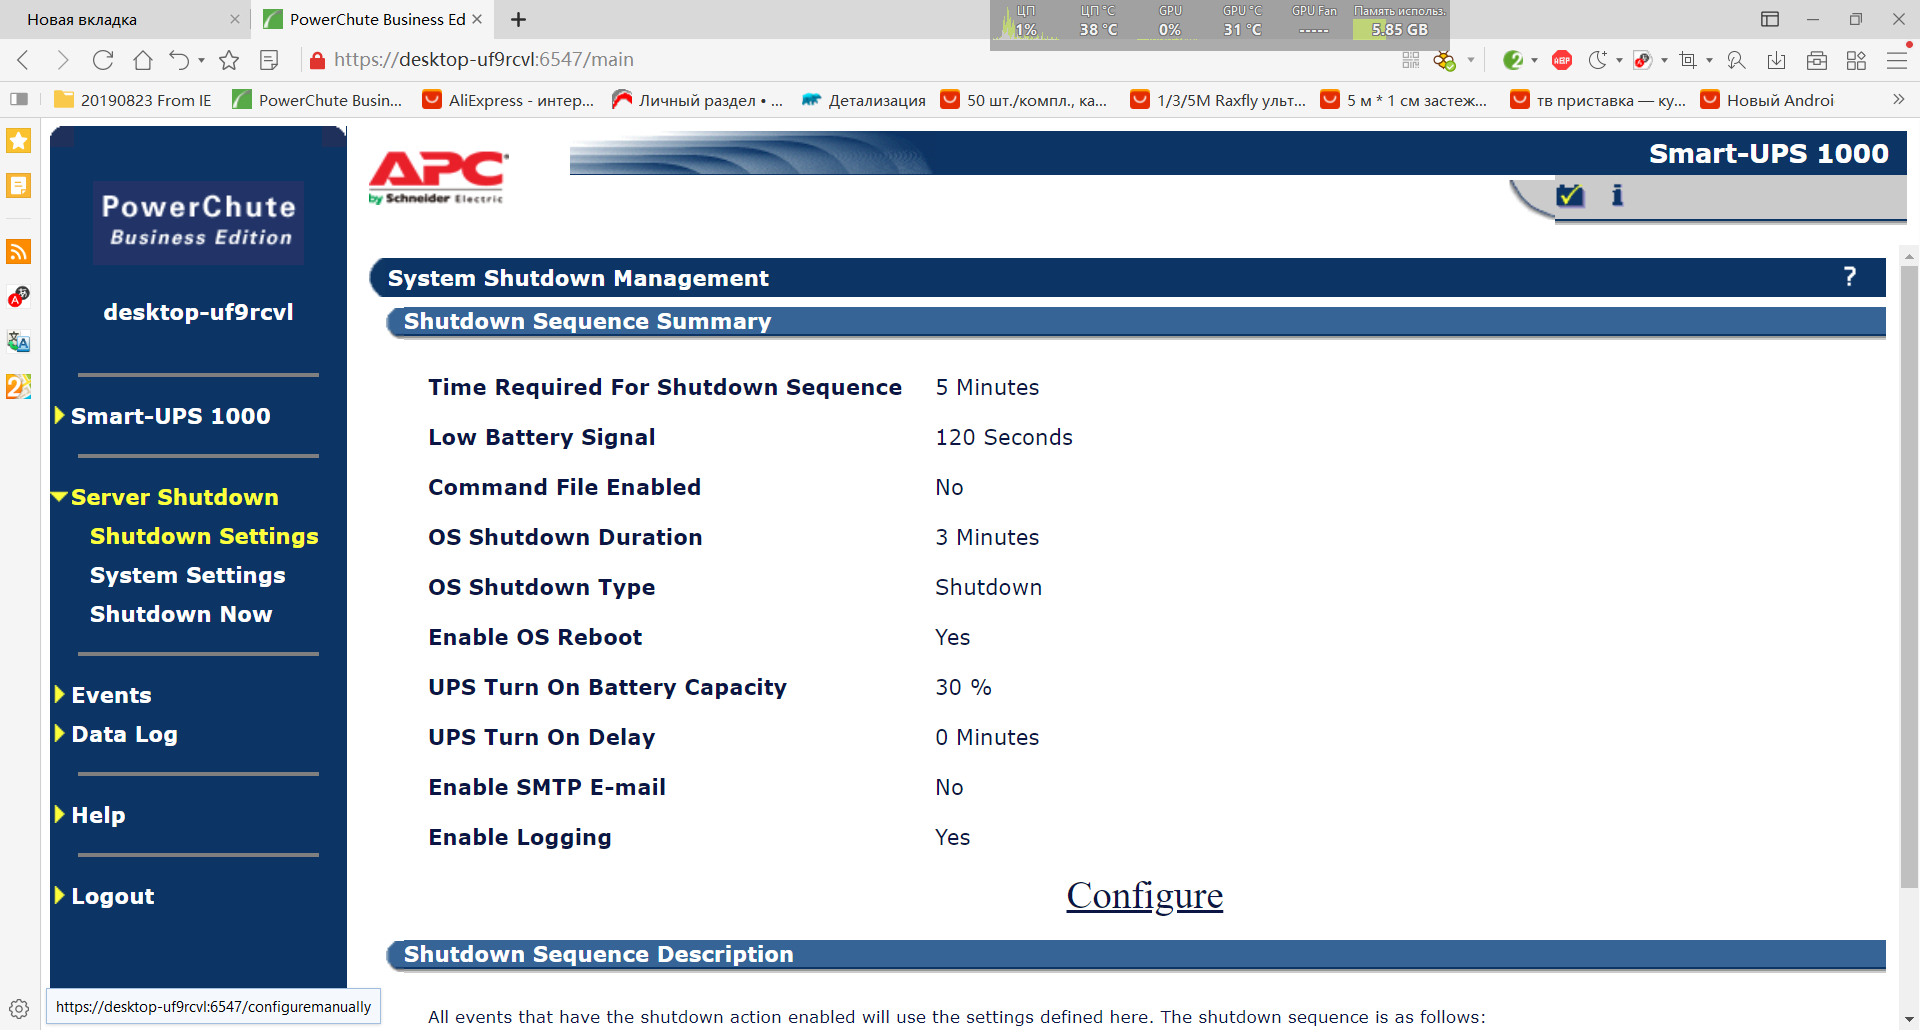This screenshot has width=1920, height=1030.
Task: Open the browser main menu
Action: point(1897,60)
